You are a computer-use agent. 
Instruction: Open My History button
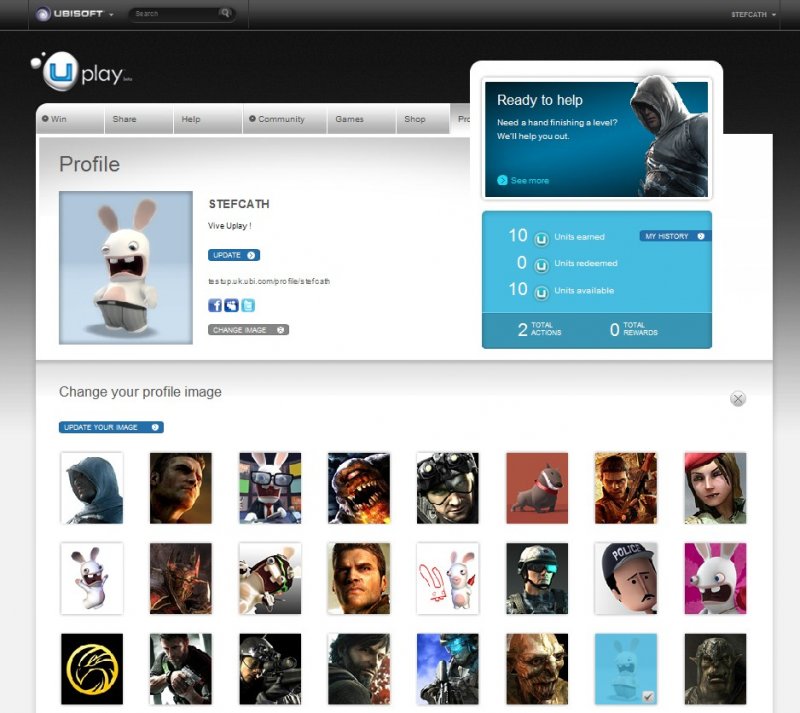coord(674,236)
